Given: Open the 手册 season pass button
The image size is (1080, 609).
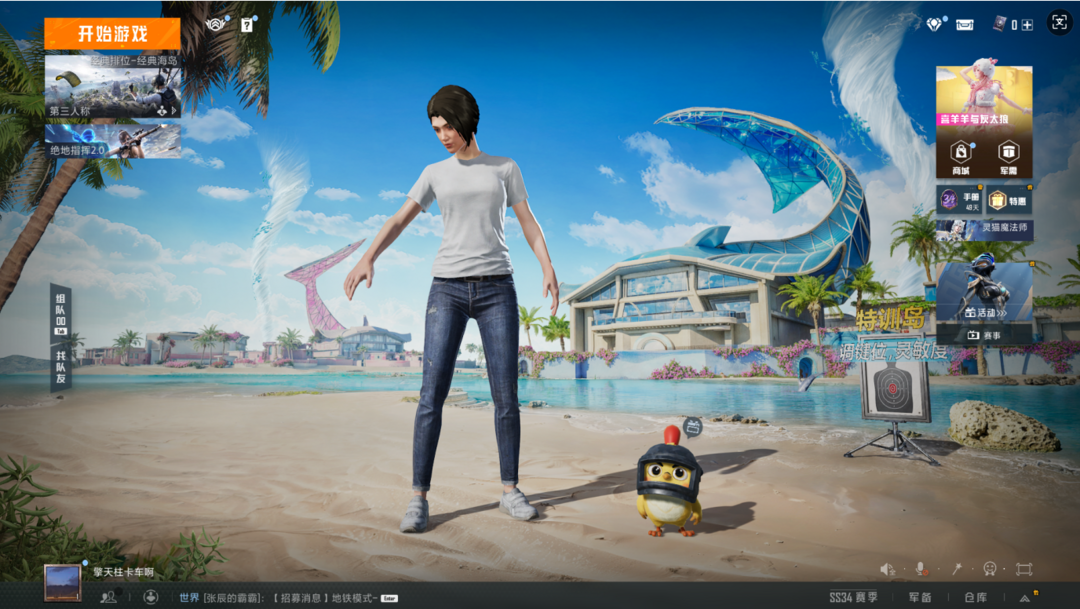Looking at the screenshot, I should 959,200.
